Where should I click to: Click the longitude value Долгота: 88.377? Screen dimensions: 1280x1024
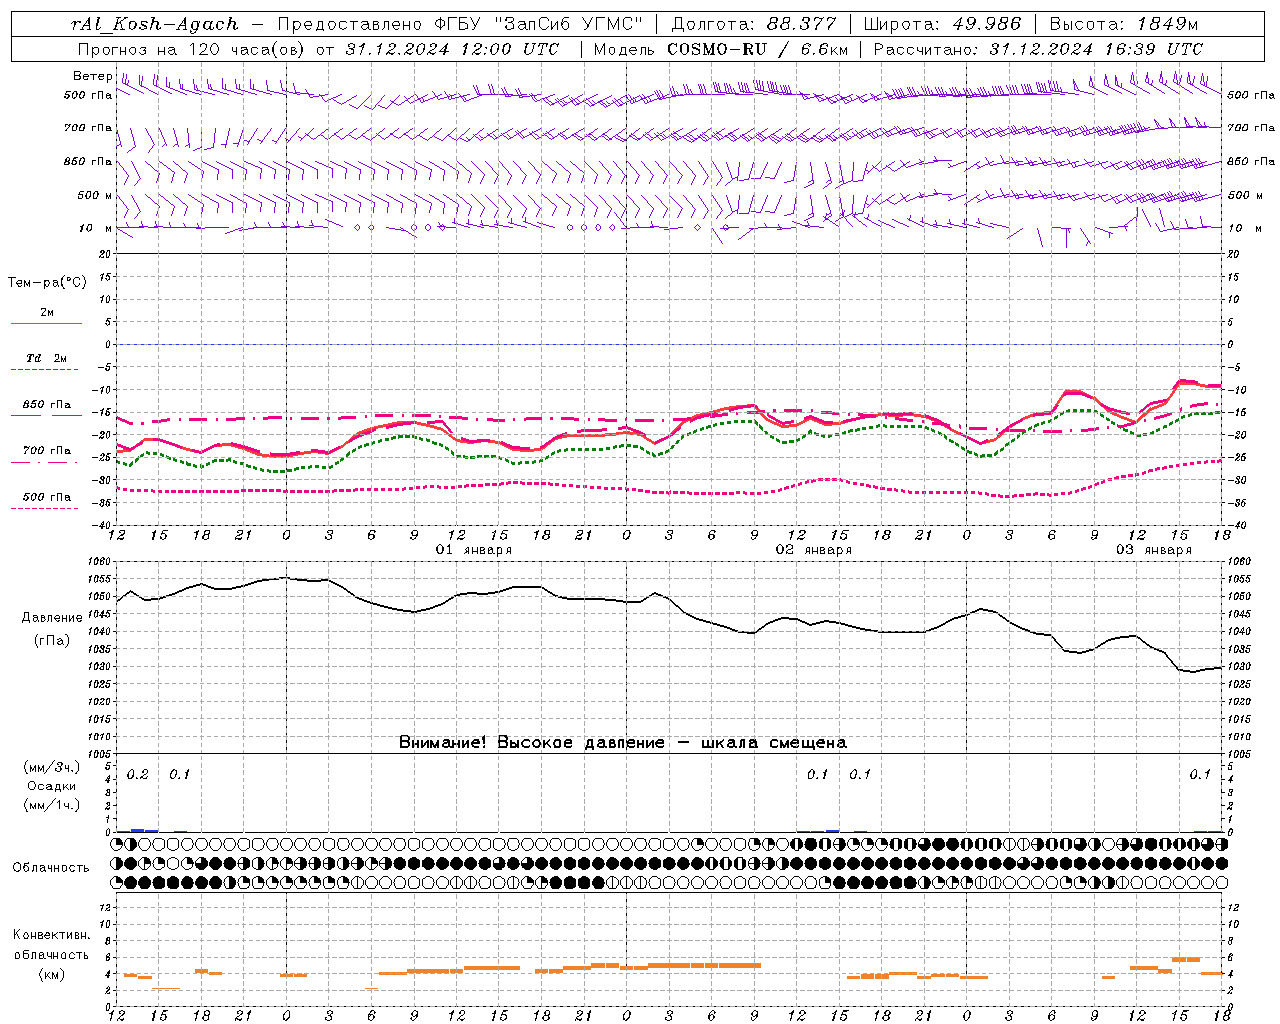point(754,24)
